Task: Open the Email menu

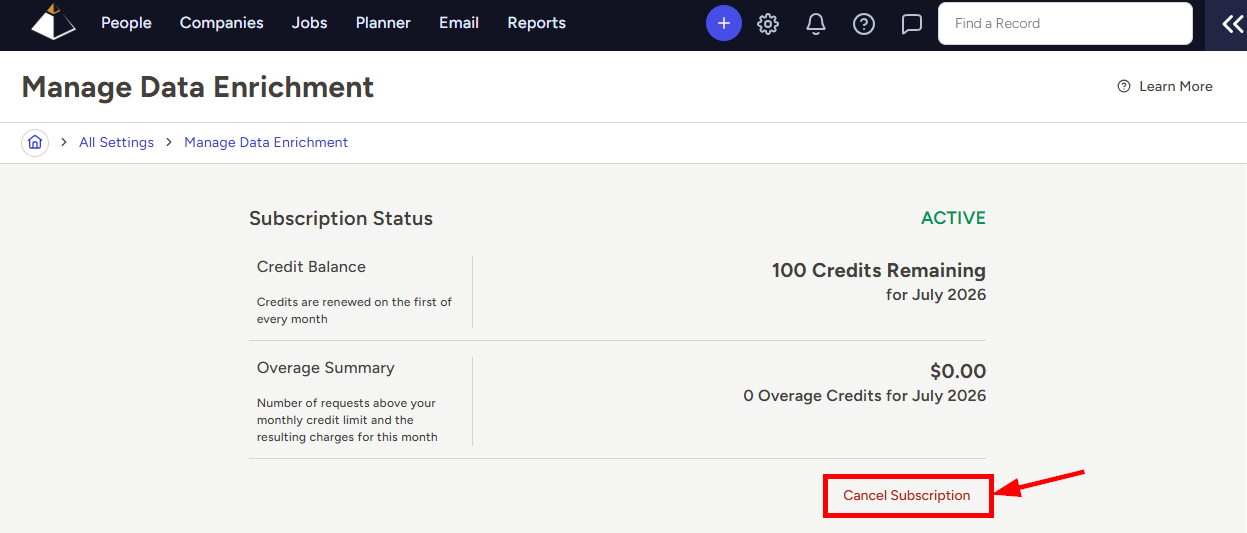Action: 459,23
